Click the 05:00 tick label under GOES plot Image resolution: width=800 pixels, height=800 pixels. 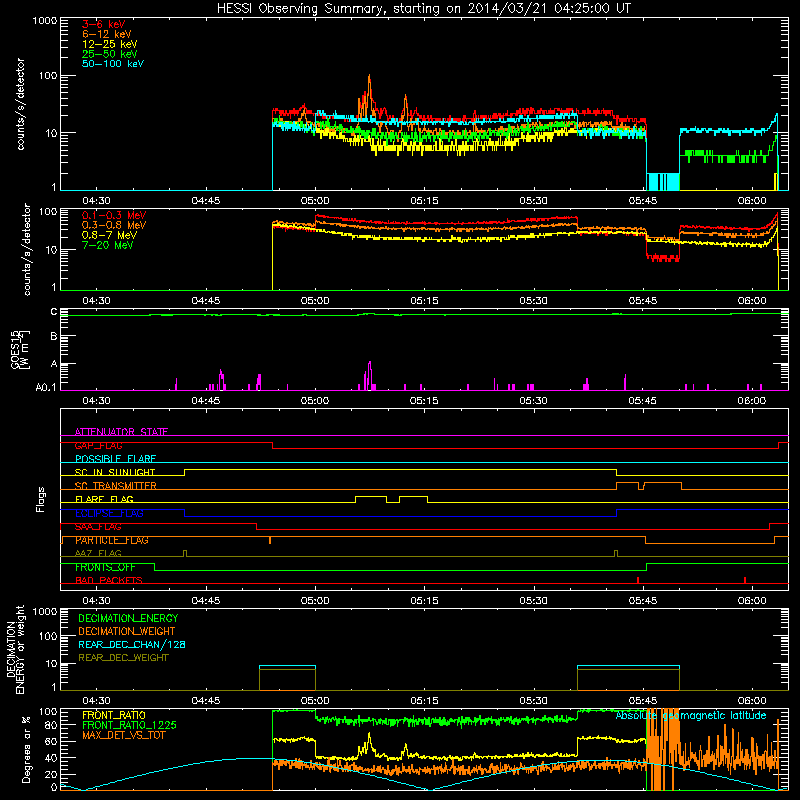pos(315,401)
